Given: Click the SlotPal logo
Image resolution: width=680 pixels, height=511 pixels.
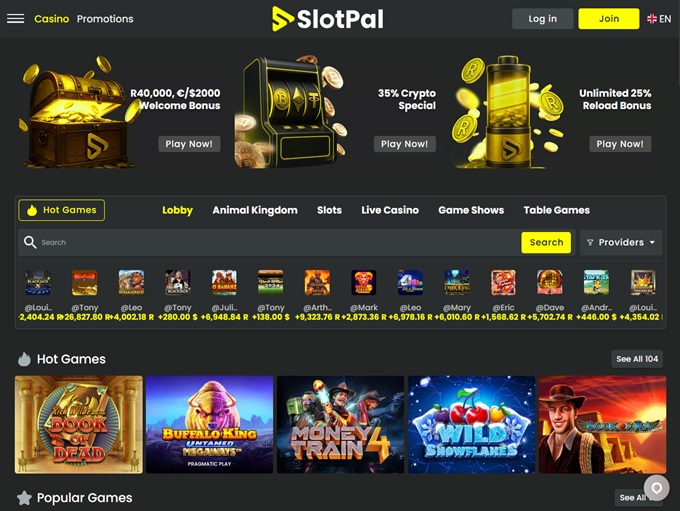Looking at the screenshot, I should click(x=328, y=19).
